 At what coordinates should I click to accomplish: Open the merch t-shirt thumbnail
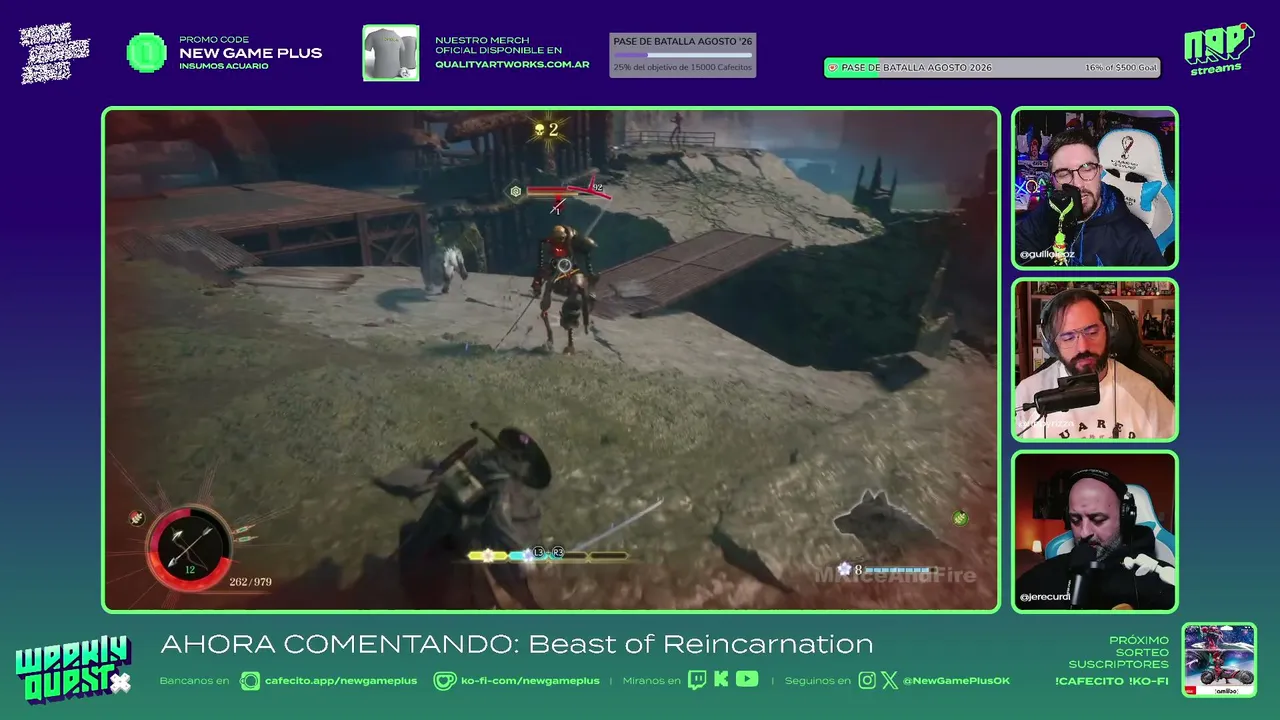pyautogui.click(x=391, y=53)
